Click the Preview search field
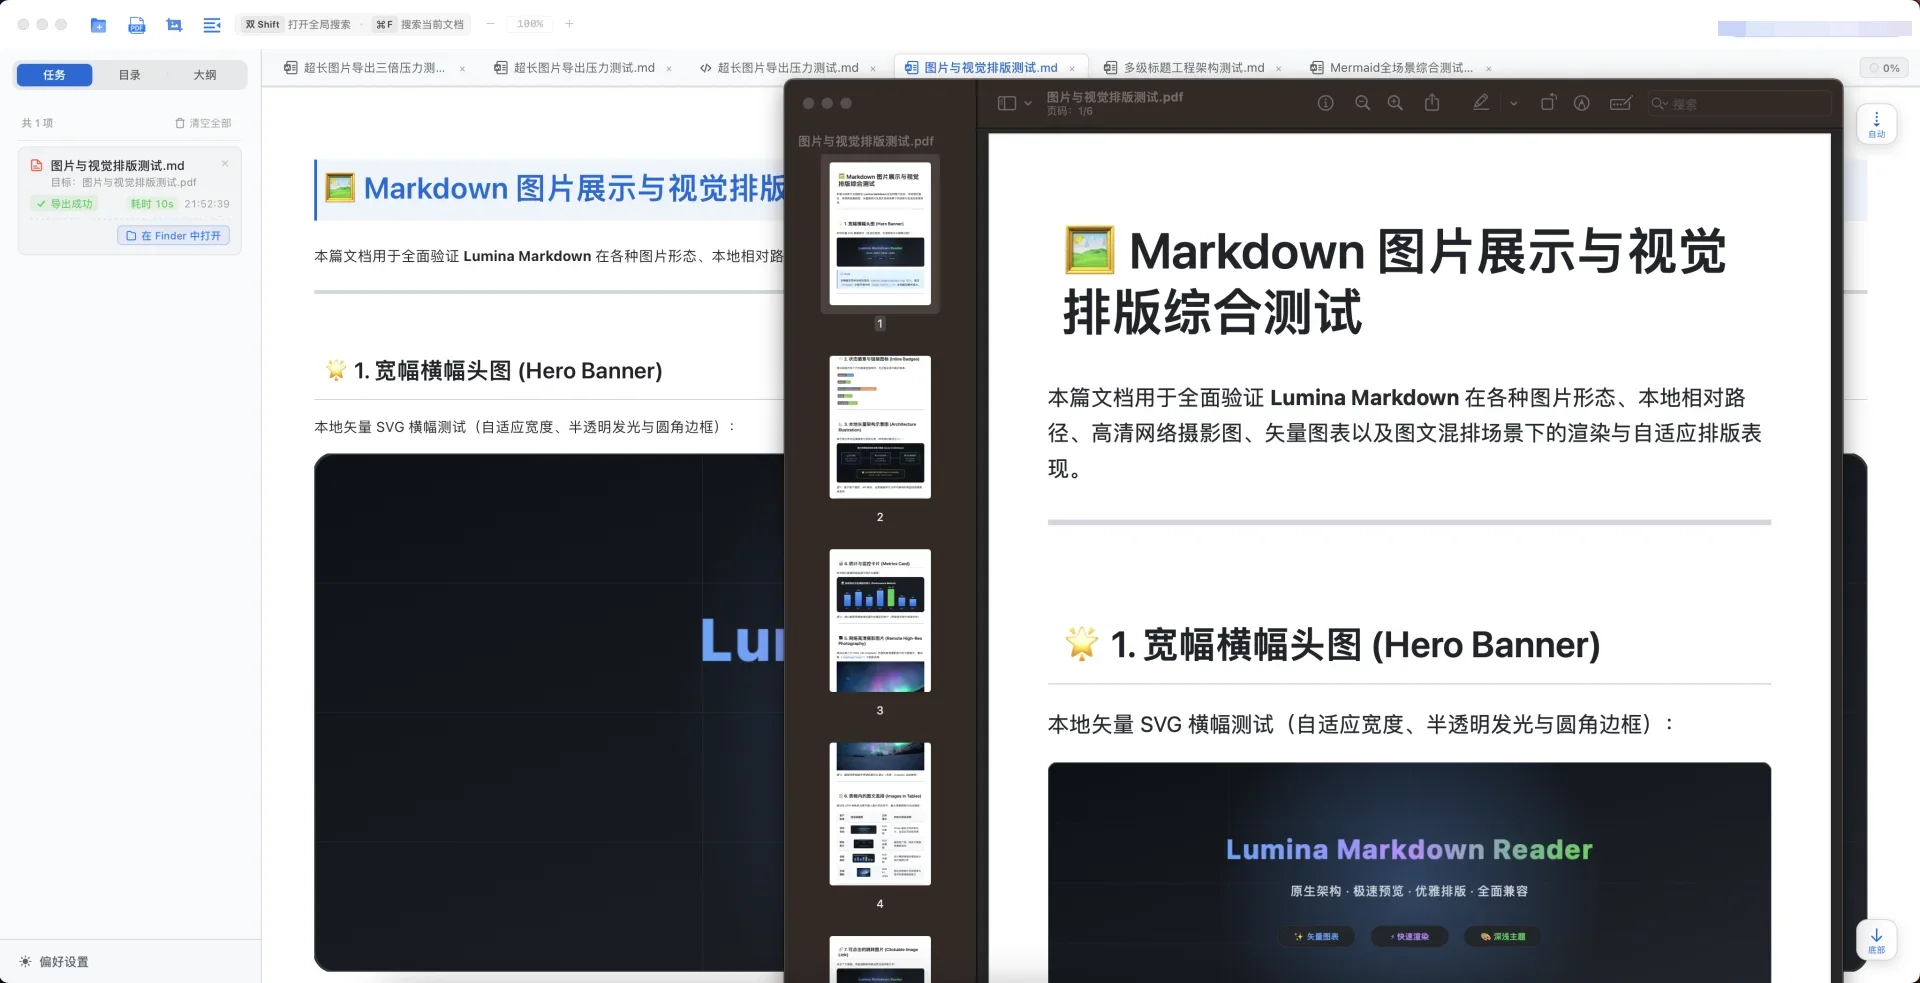Viewport: 1920px width, 983px height. 1740,103
